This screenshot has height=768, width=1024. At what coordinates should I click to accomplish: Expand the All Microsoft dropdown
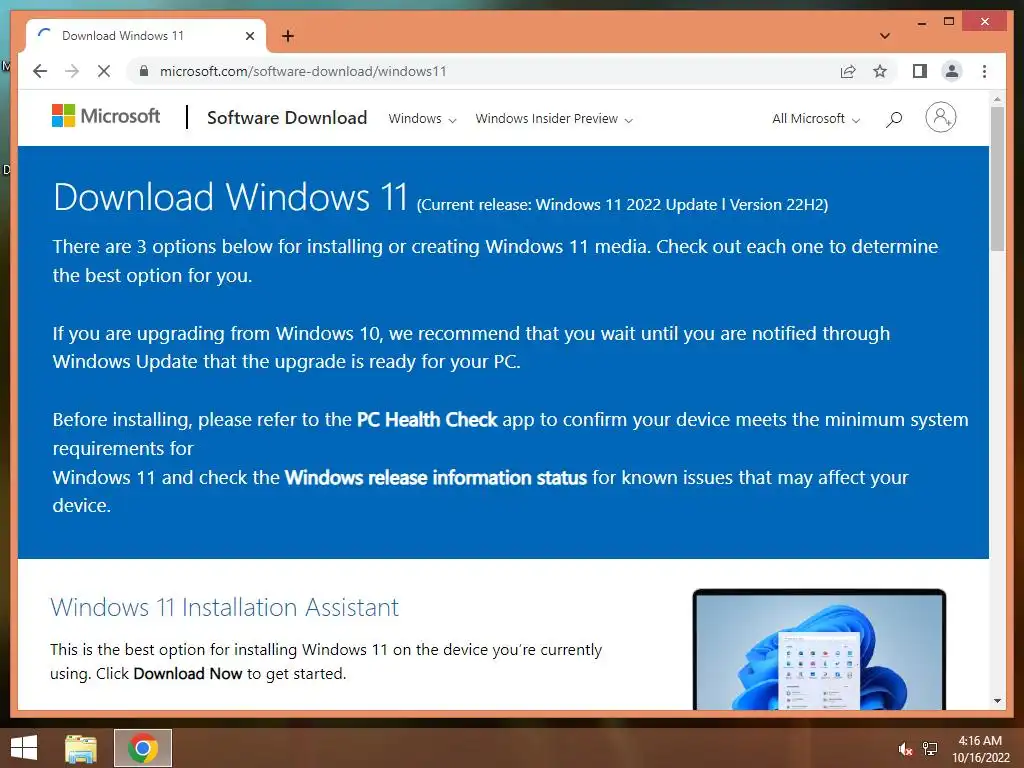(816, 119)
